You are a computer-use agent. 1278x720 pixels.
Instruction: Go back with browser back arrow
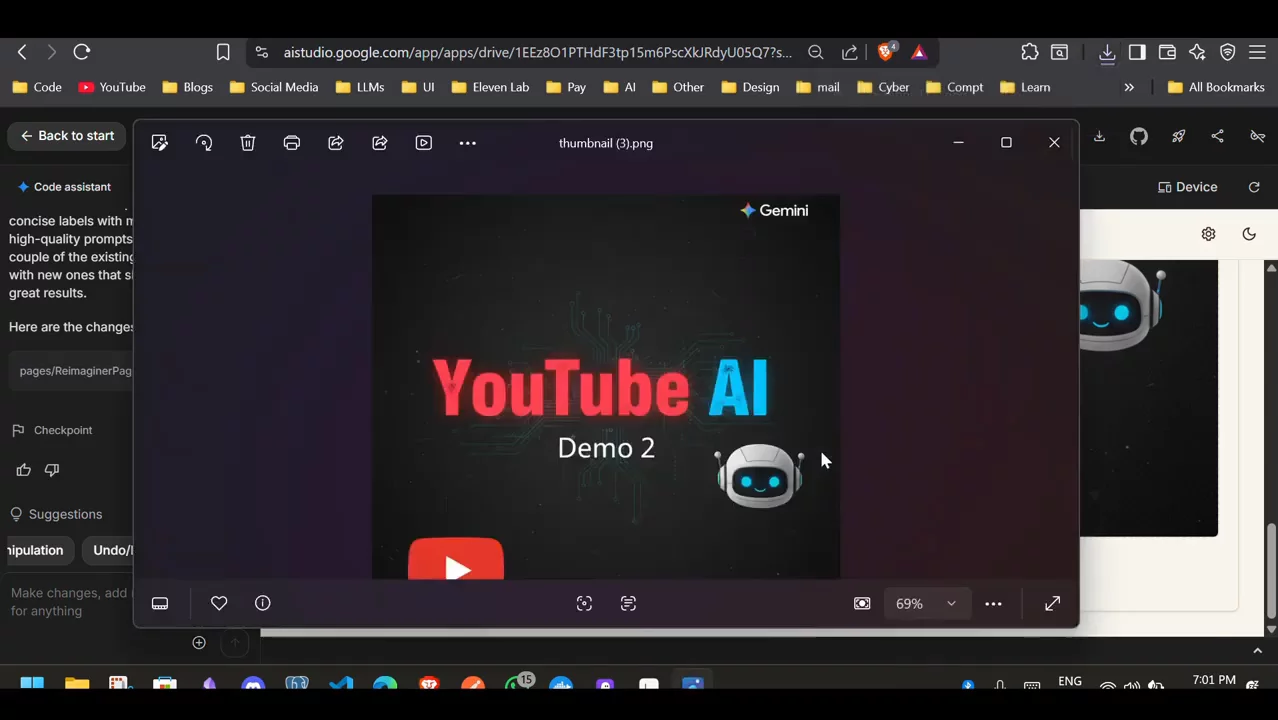tap(22, 52)
